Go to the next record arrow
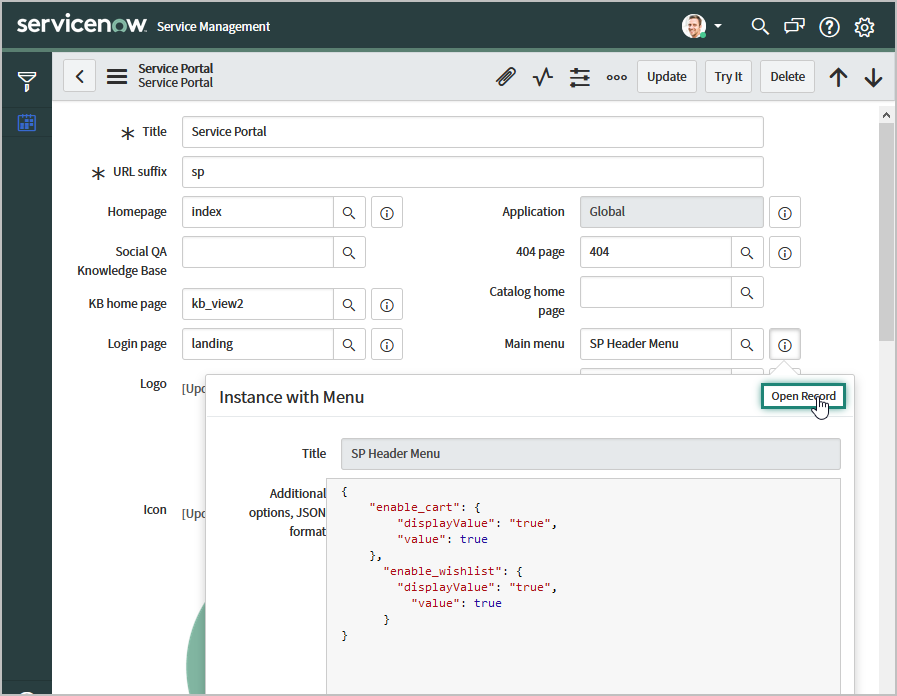The height and width of the screenshot is (696, 897). 873,77
